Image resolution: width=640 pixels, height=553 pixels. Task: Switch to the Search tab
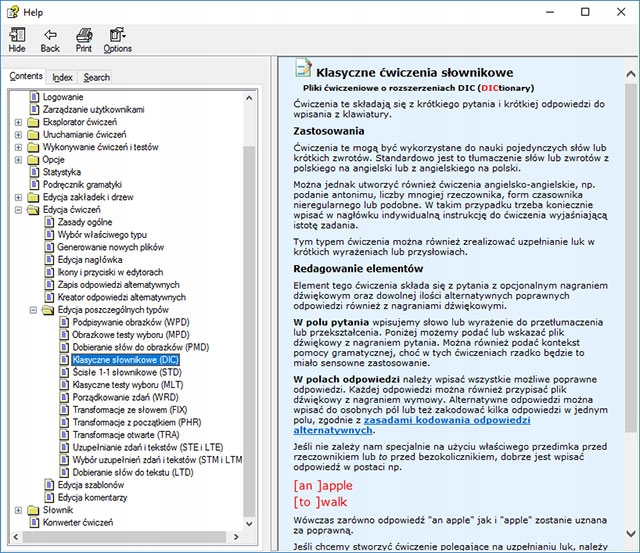(97, 77)
